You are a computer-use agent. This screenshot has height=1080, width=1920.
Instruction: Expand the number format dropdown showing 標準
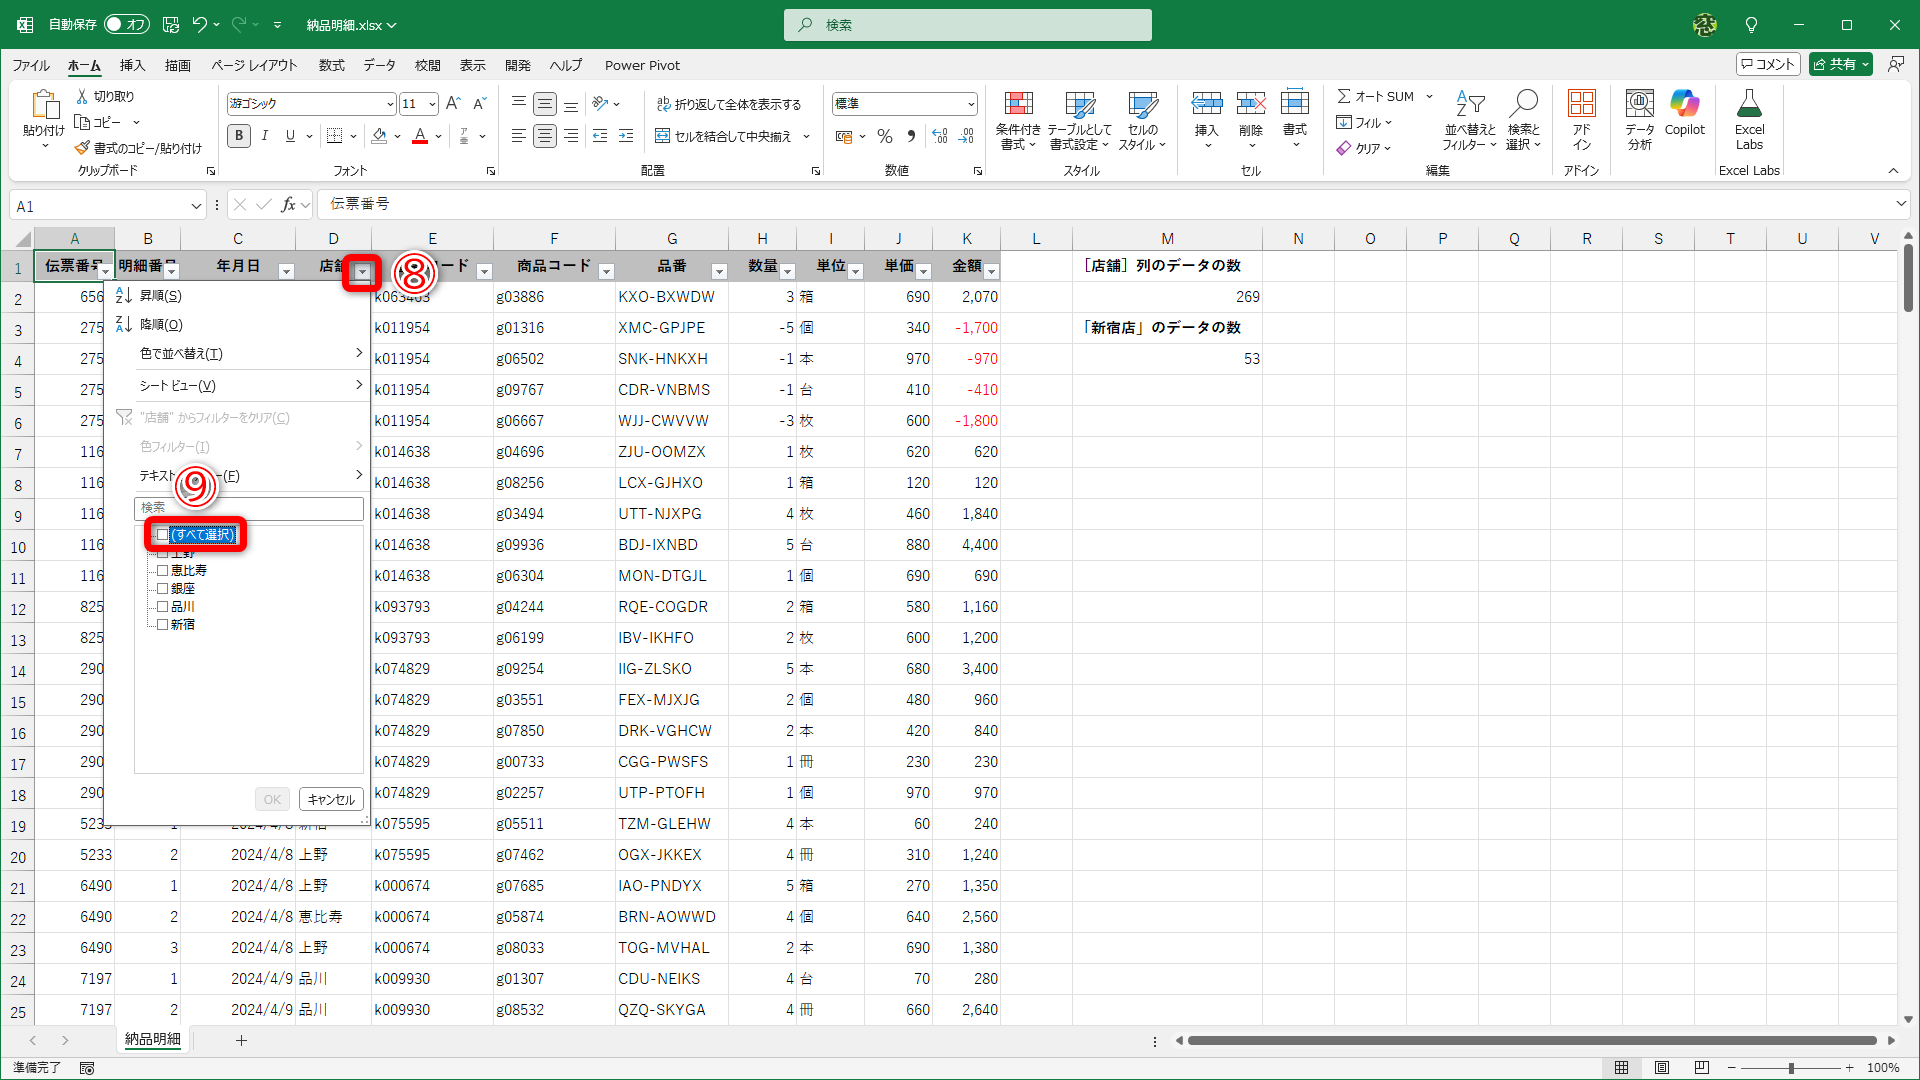[x=971, y=103]
